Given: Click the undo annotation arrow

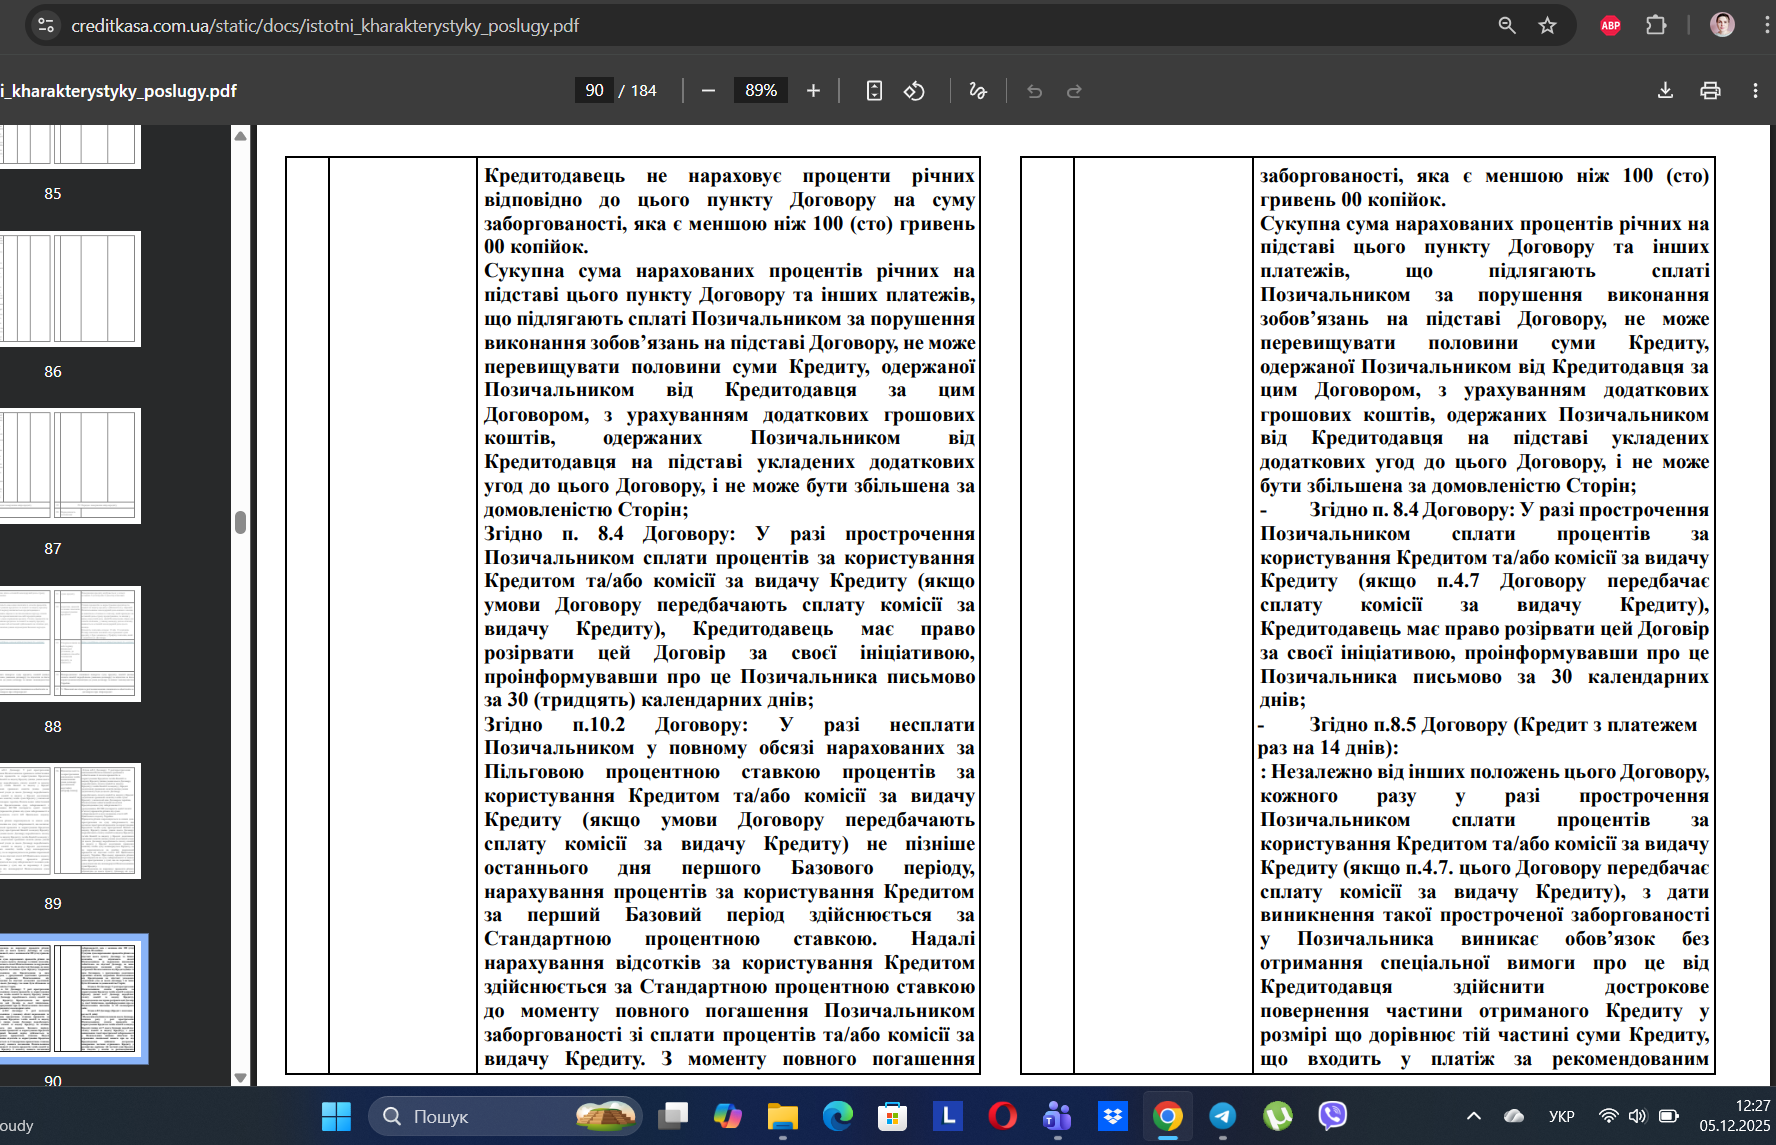Looking at the screenshot, I should [x=1034, y=91].
